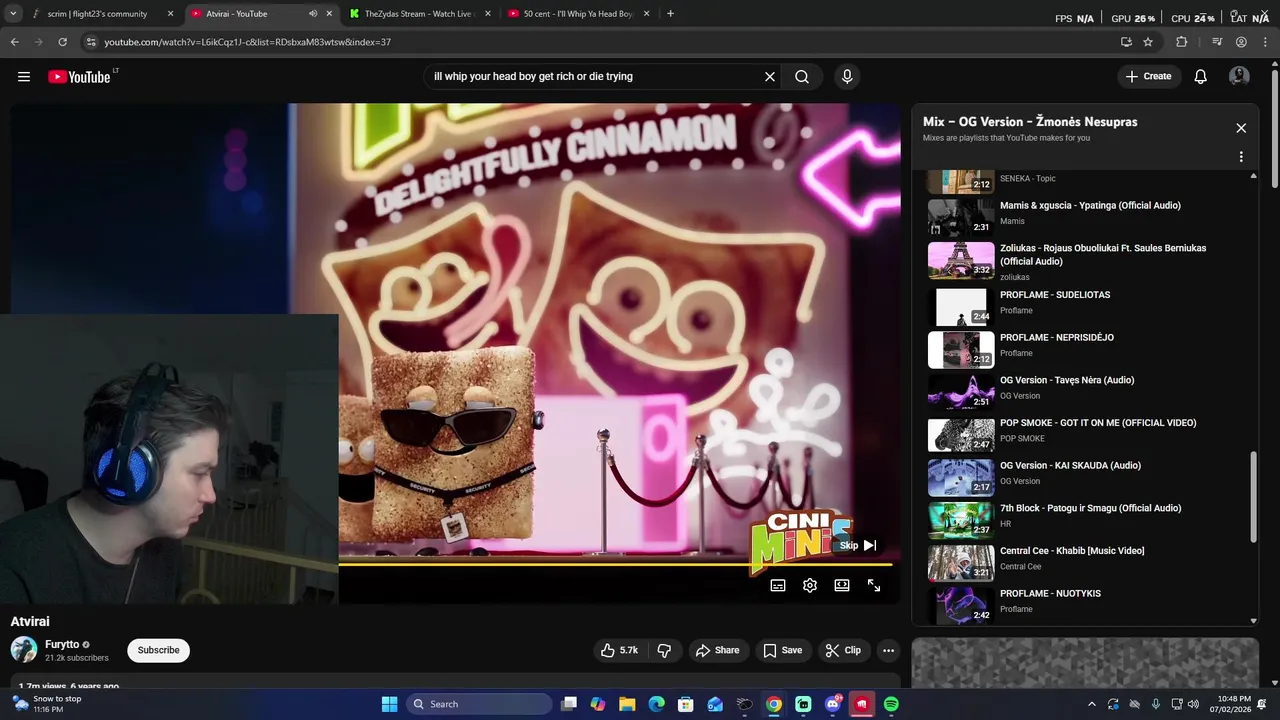Like the Atvirai video (5.7k)
This screenshot has height=720, width=1280.
[x=619, y=650]
